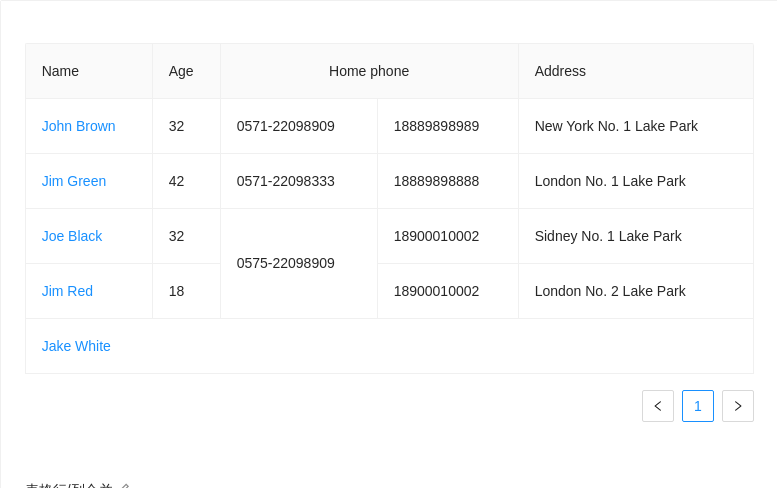This screenshot has height=488, width=777.
Task: Click the Name column header
Action: (60, 71)
